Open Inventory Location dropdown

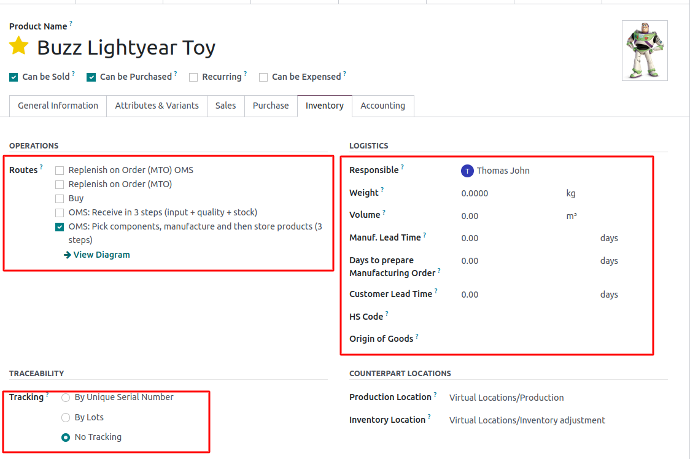coord(527,420)
